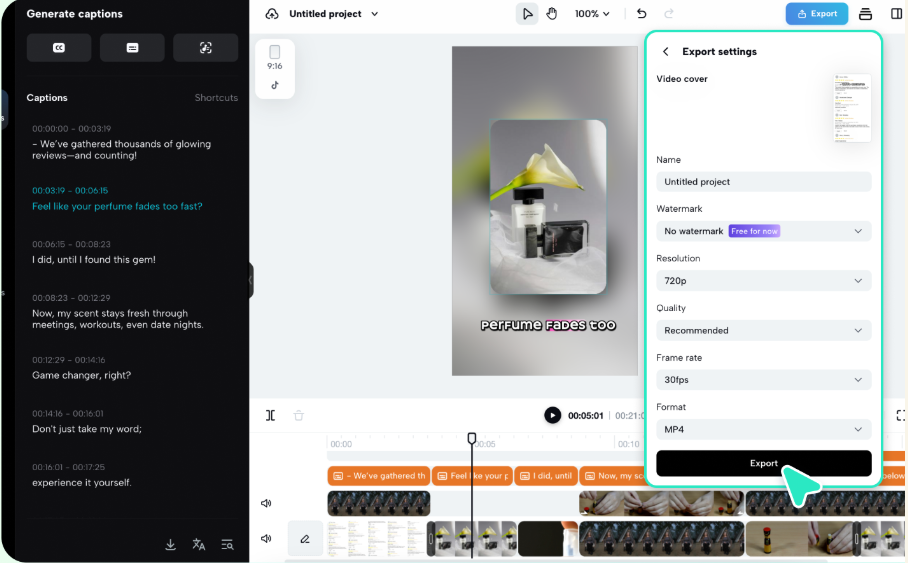The height and width of the screenshot is (563, 908).
Task: Click the 00:05 mark on timeline ruler
Action: coord(485,444)
